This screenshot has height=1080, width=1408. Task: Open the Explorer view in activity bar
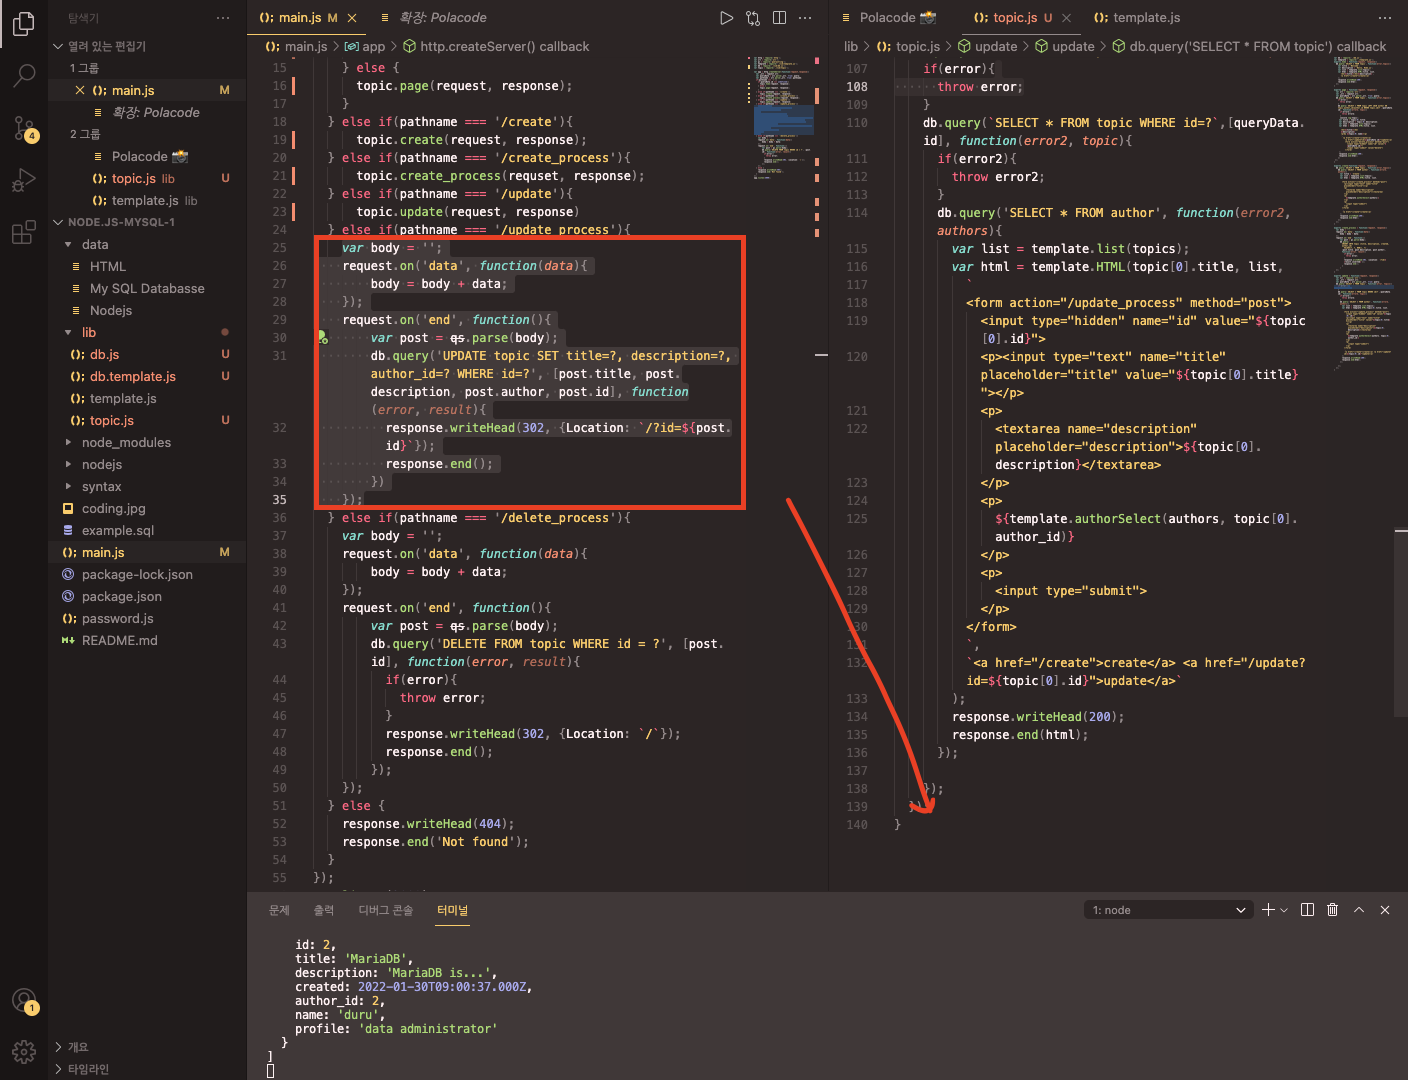[24, 24]
